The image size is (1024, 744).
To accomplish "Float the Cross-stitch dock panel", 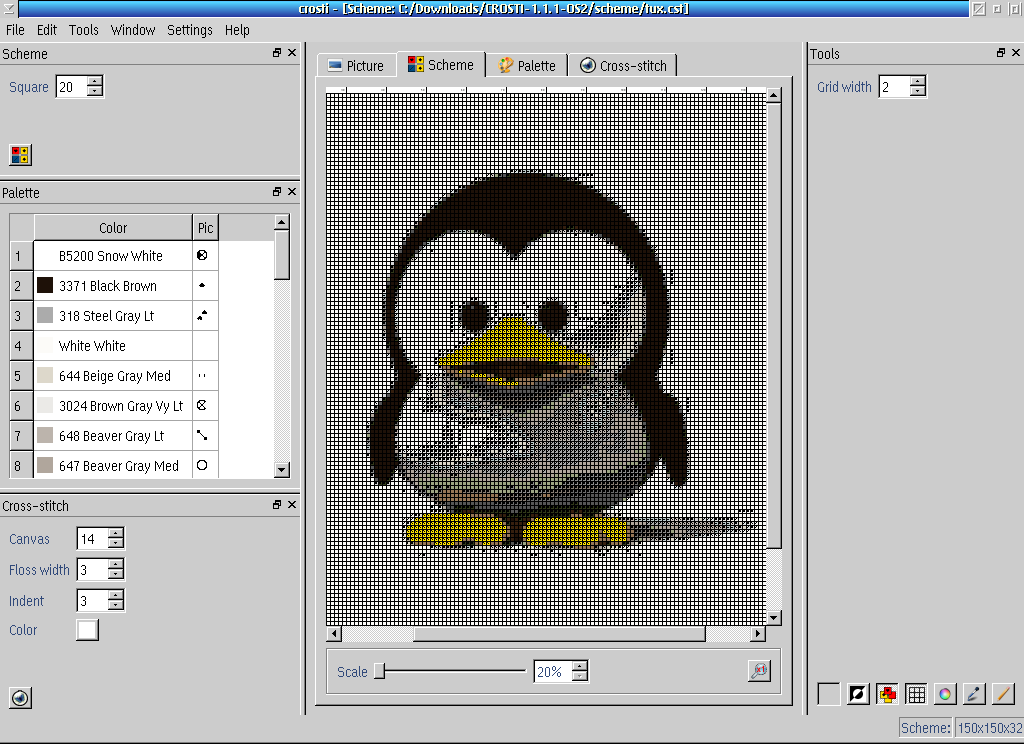I will pos(277,505).
